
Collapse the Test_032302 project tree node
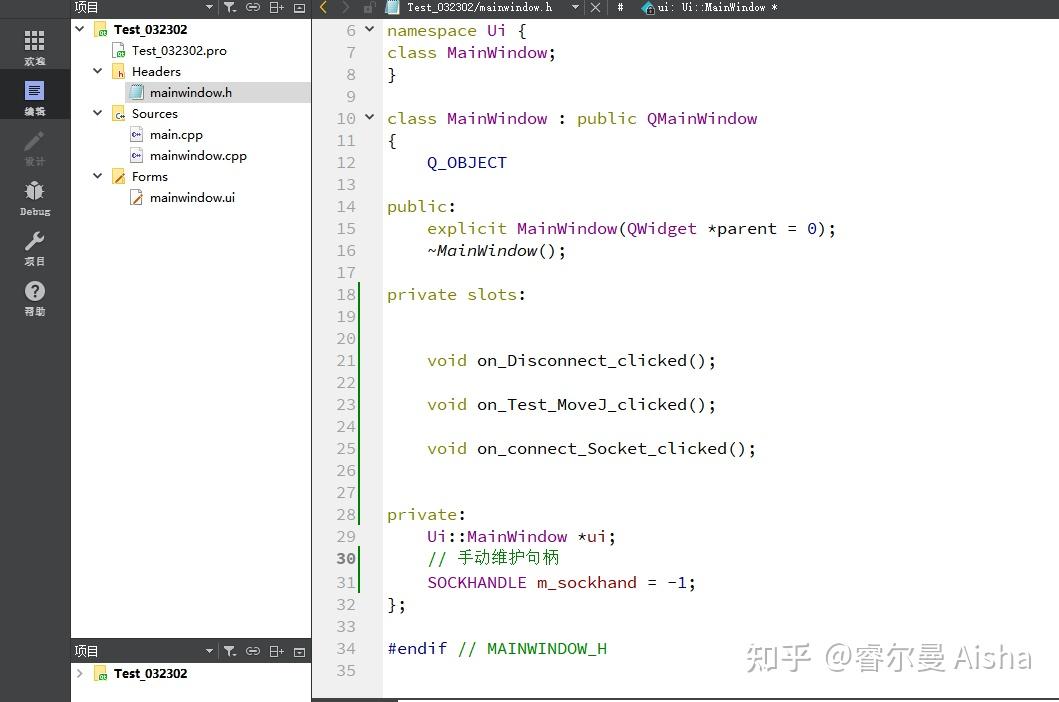[80, 29]
